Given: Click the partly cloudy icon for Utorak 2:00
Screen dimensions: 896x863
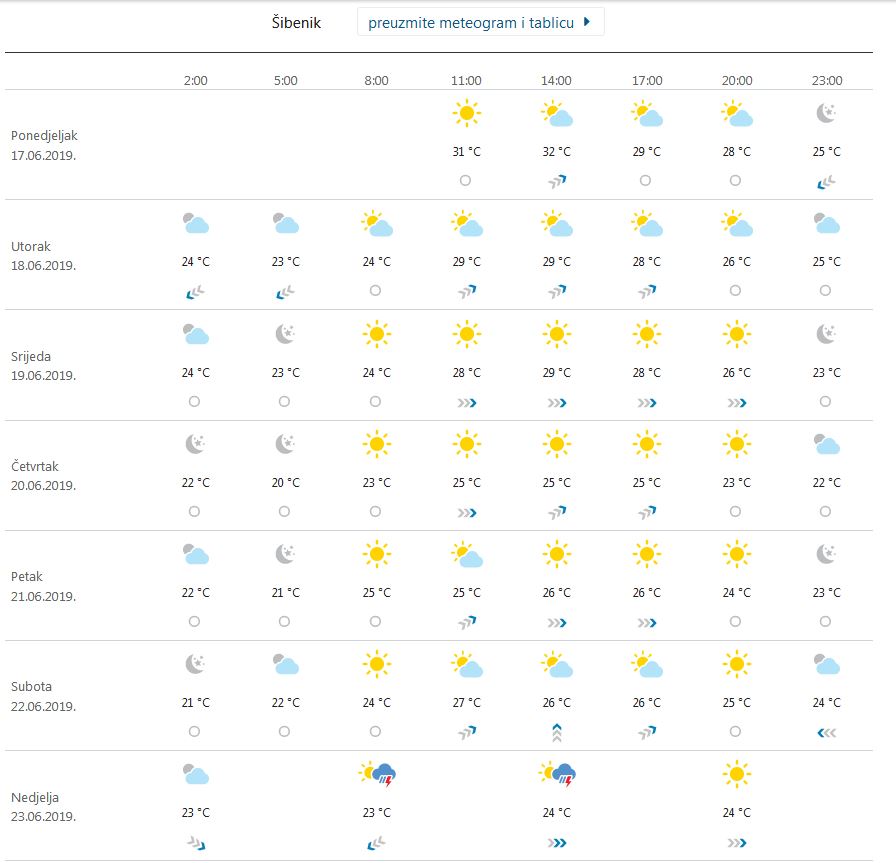Looking at the screenshot, I should pyautogui.click(x=195, y=223).
